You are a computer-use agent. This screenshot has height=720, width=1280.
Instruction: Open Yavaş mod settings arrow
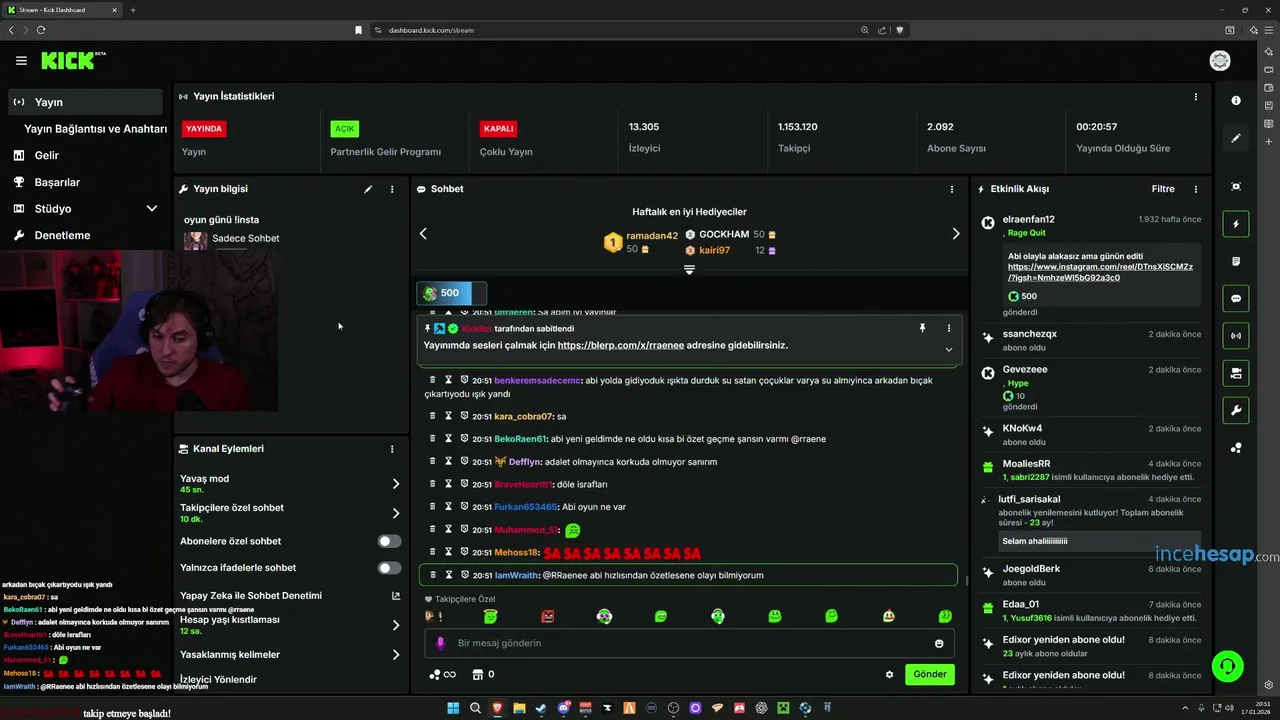[x=396, y=484]
